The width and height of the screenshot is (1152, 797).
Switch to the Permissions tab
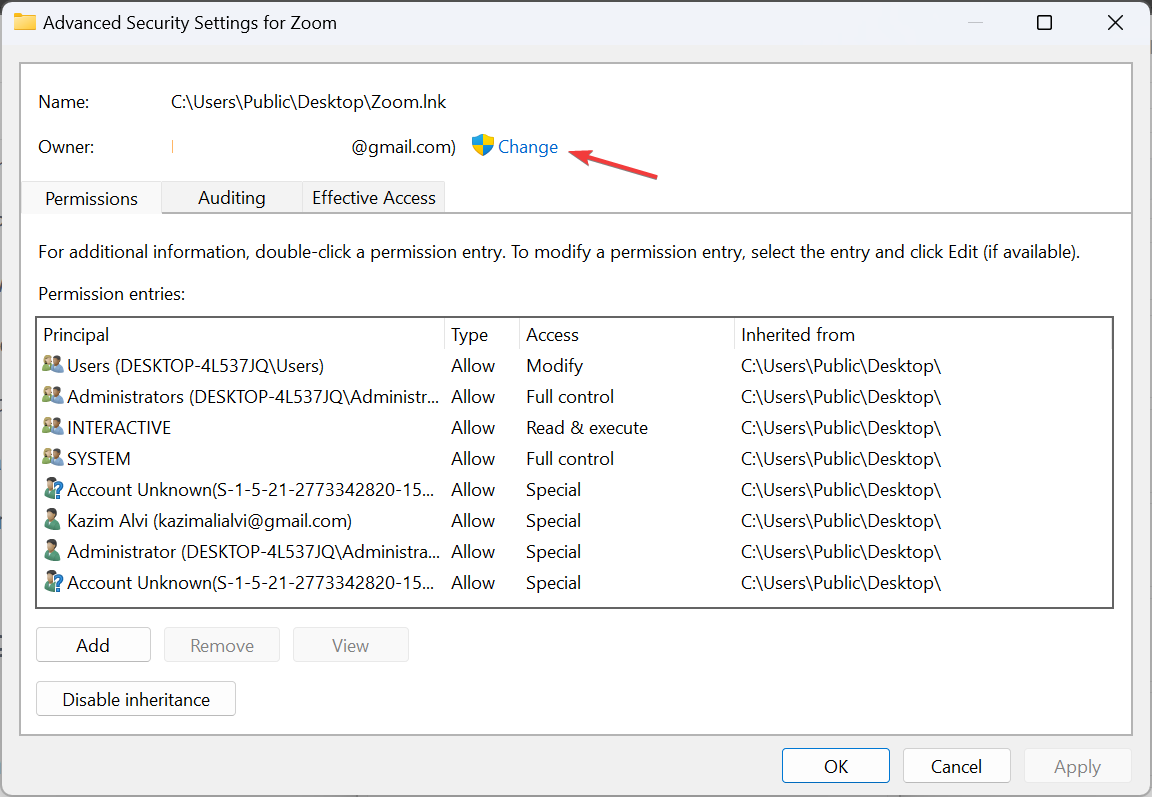click(91, 198)
